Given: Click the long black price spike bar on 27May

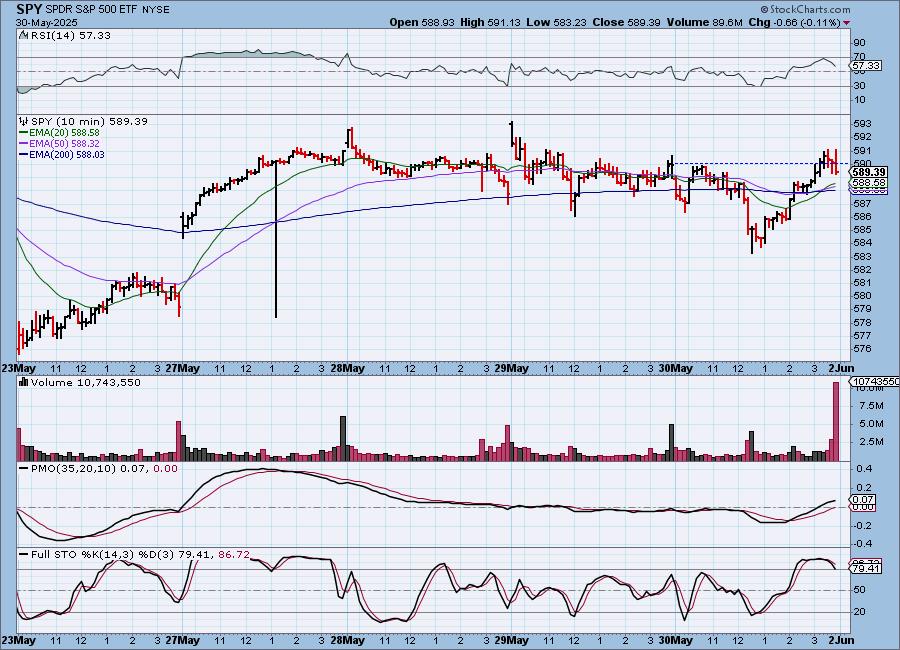Looking at the screenshot, I should coord(276,238).
